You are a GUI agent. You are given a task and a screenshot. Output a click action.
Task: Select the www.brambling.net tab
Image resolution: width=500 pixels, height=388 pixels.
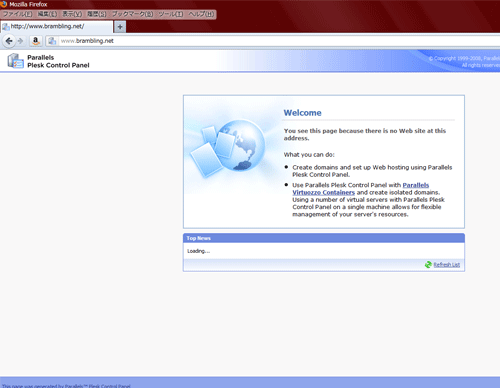pos(57,27)
